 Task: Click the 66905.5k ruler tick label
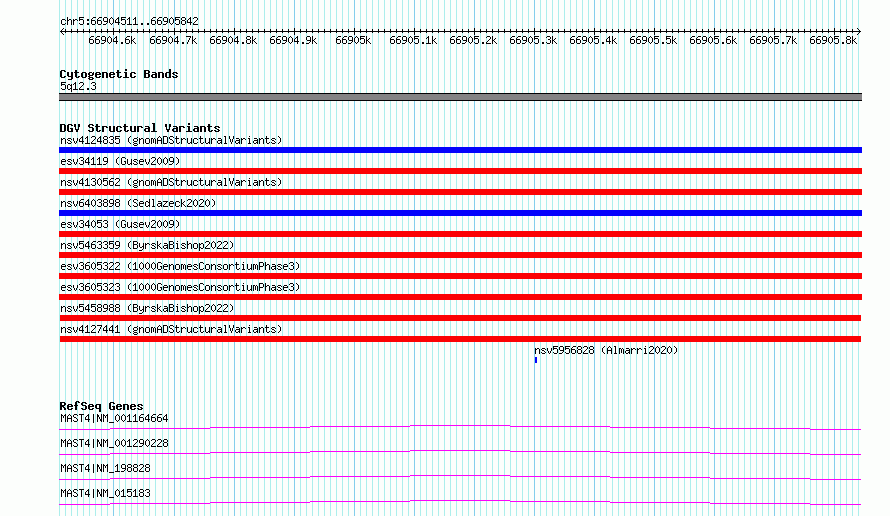653,40
